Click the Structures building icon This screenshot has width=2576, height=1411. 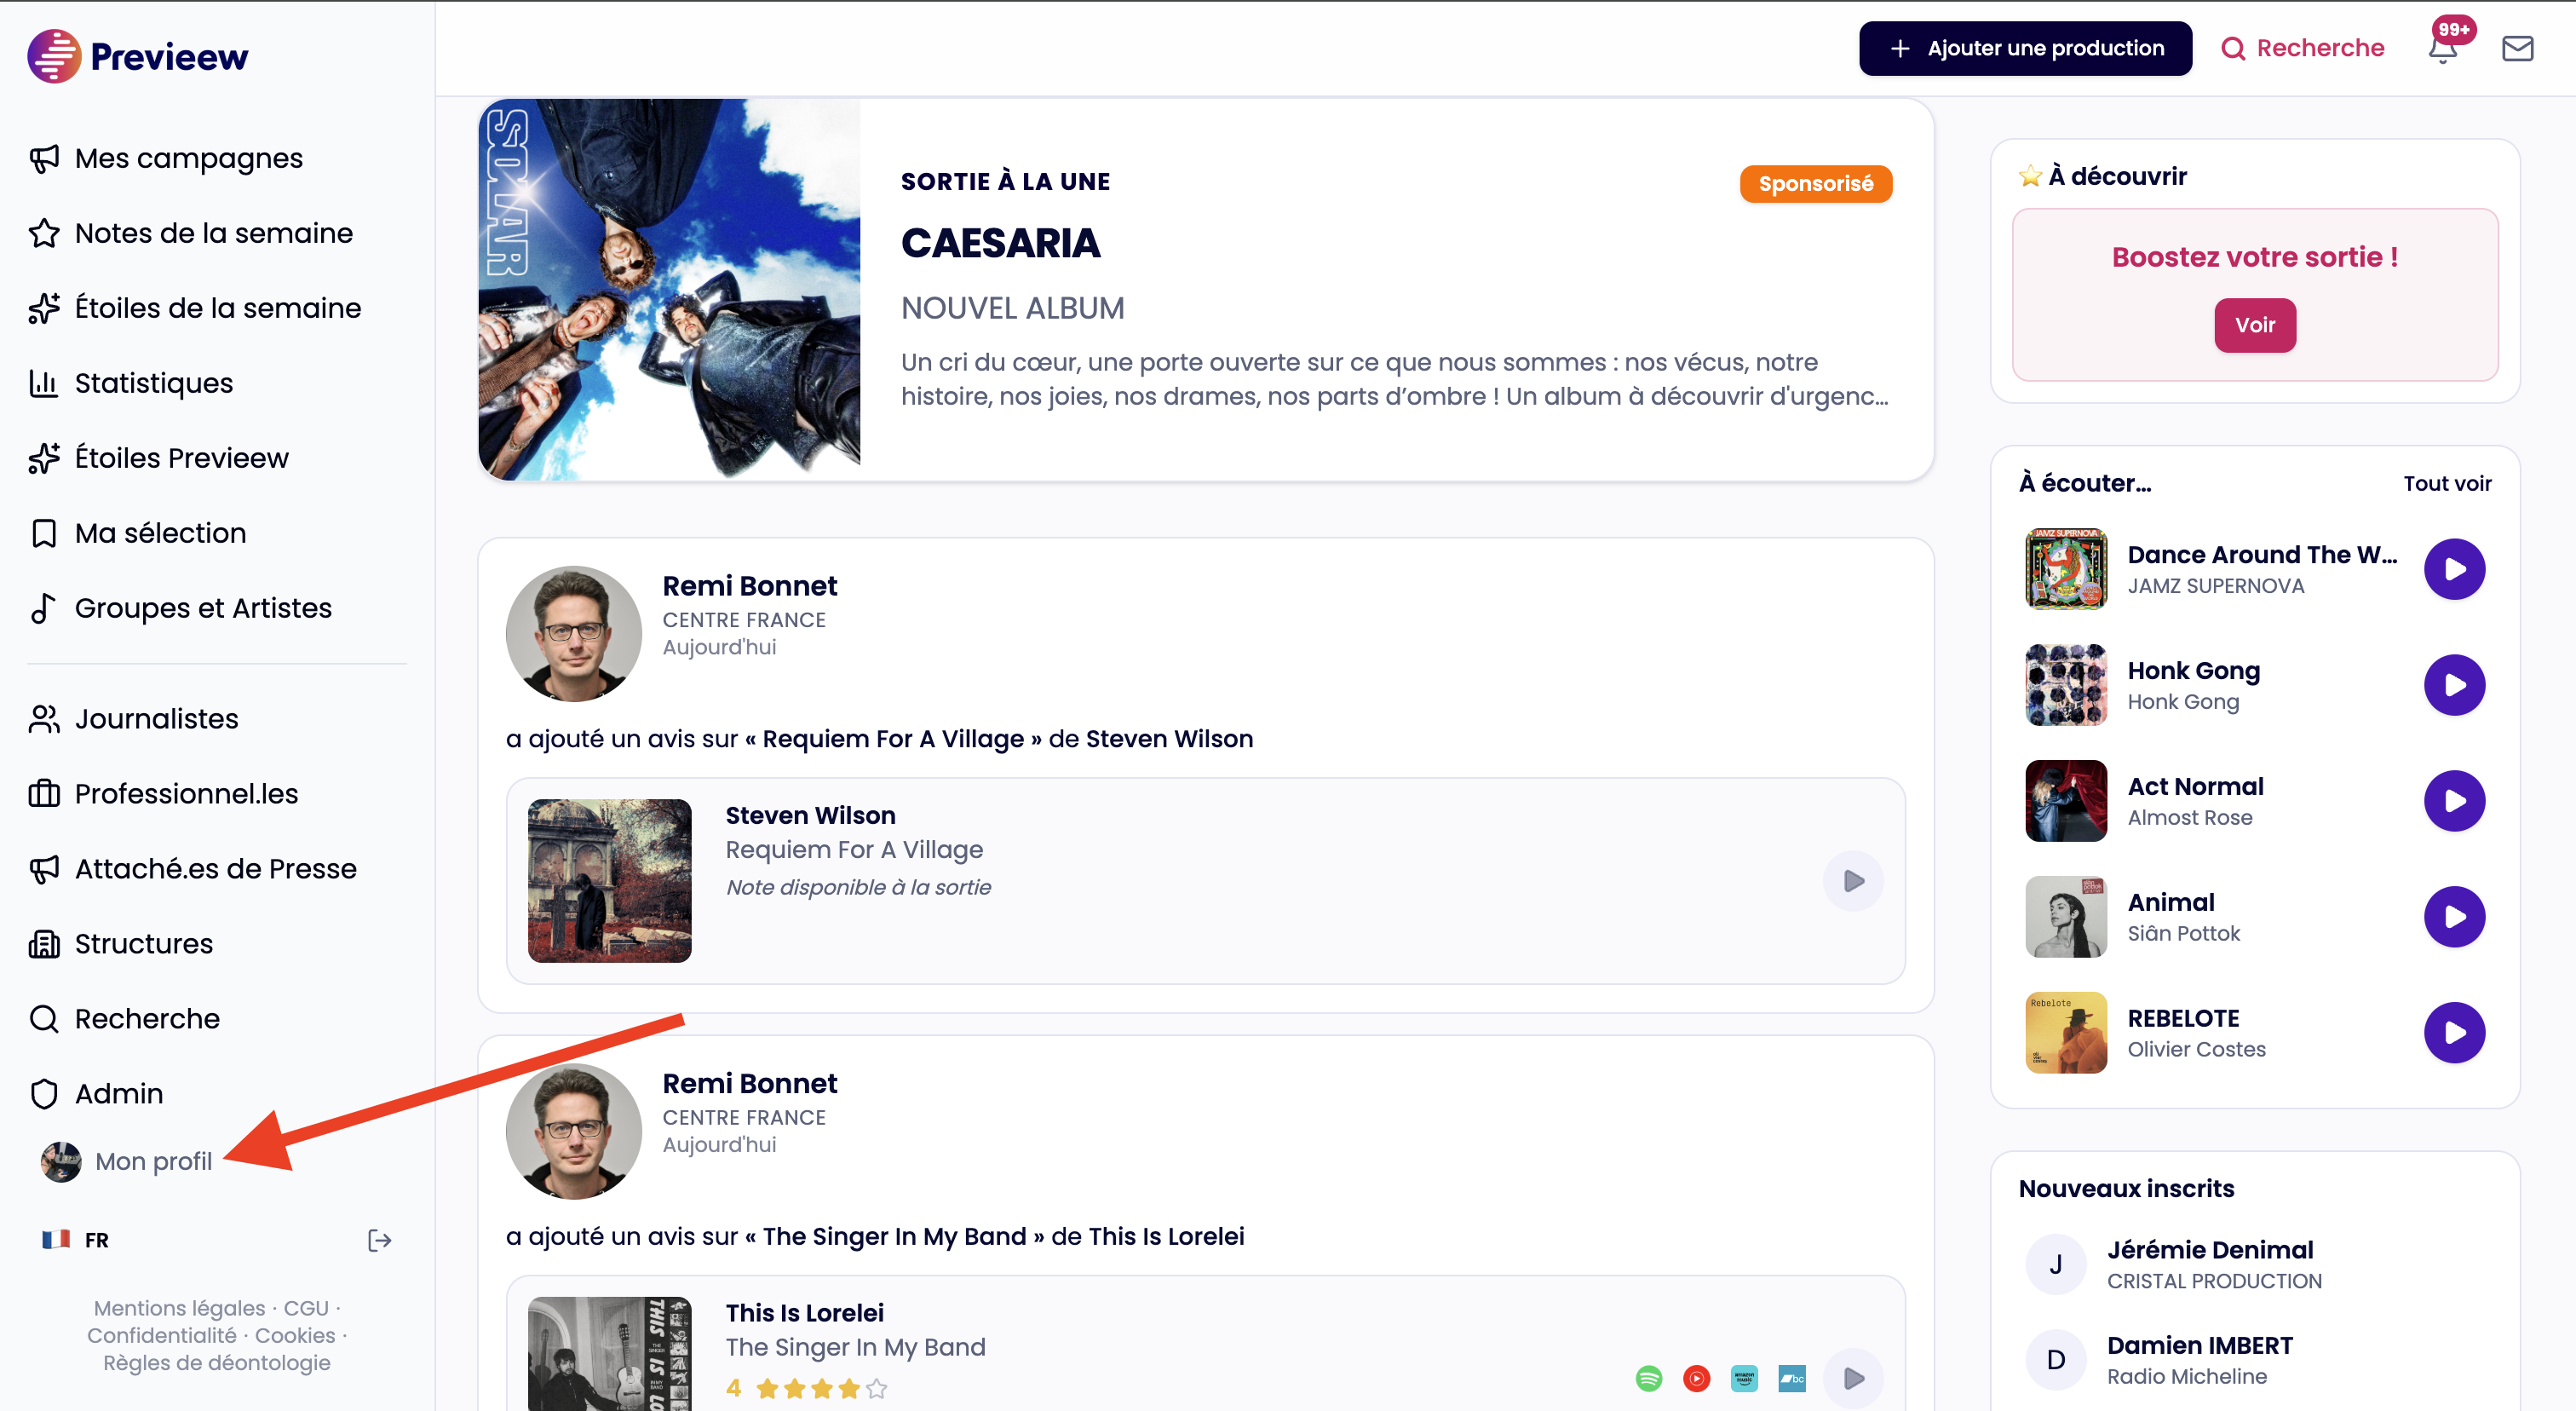click(43, 944)
